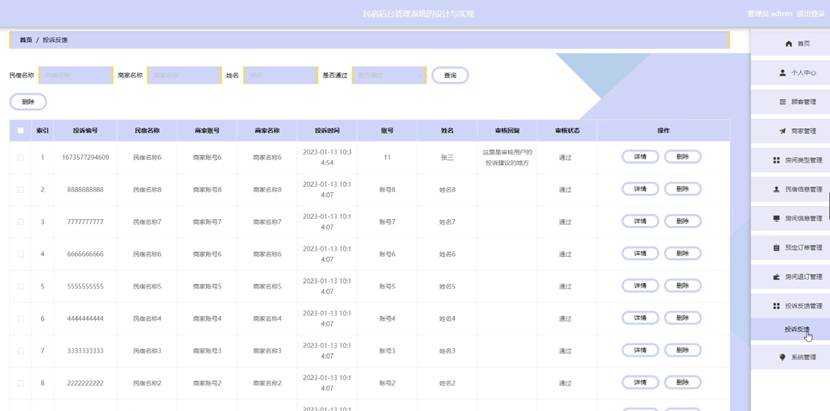The image size is (830, 411).
Task: View 详情 for row 5 (姓名5)
Action: coord(640,286)
